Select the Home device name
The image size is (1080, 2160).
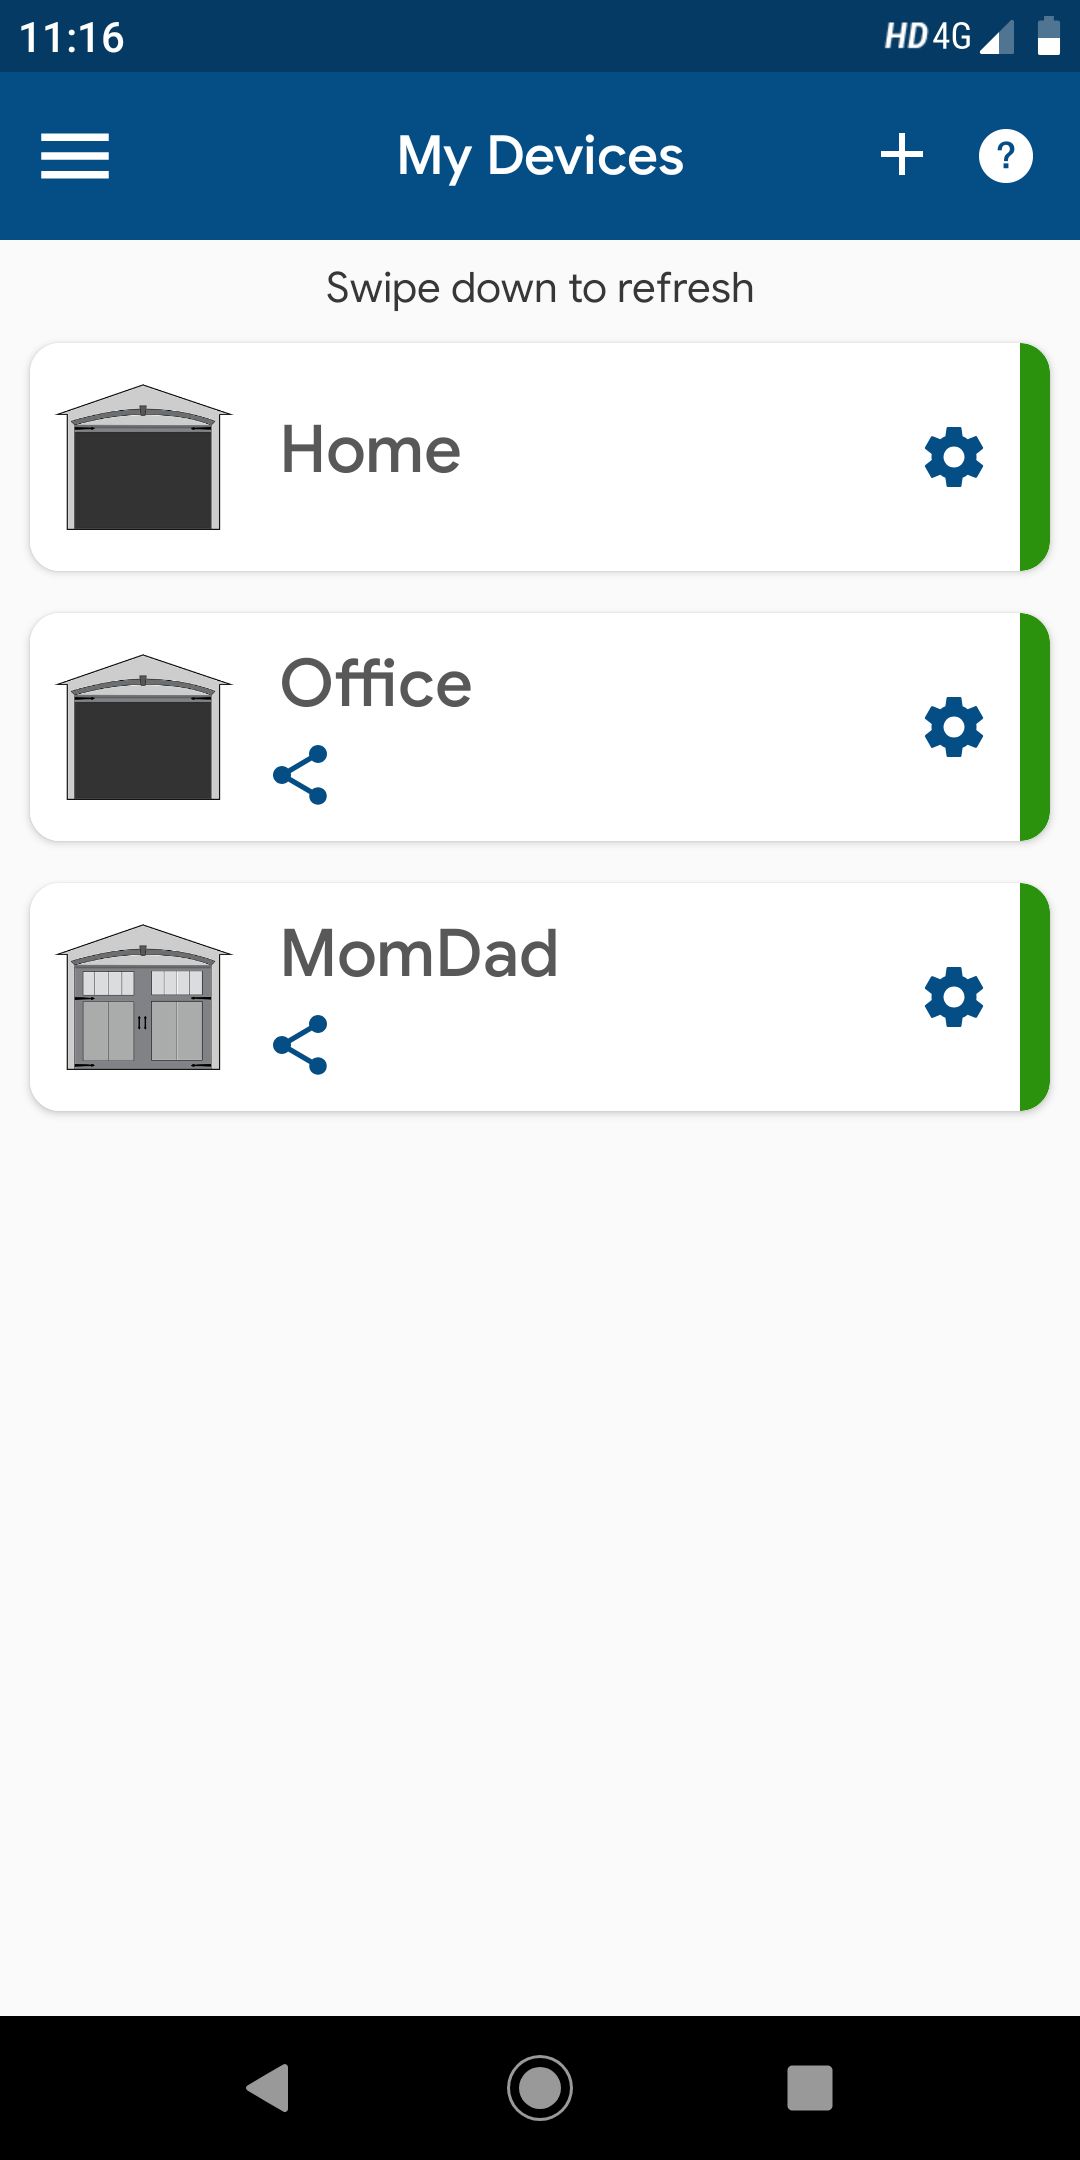[x=371, y=449]
